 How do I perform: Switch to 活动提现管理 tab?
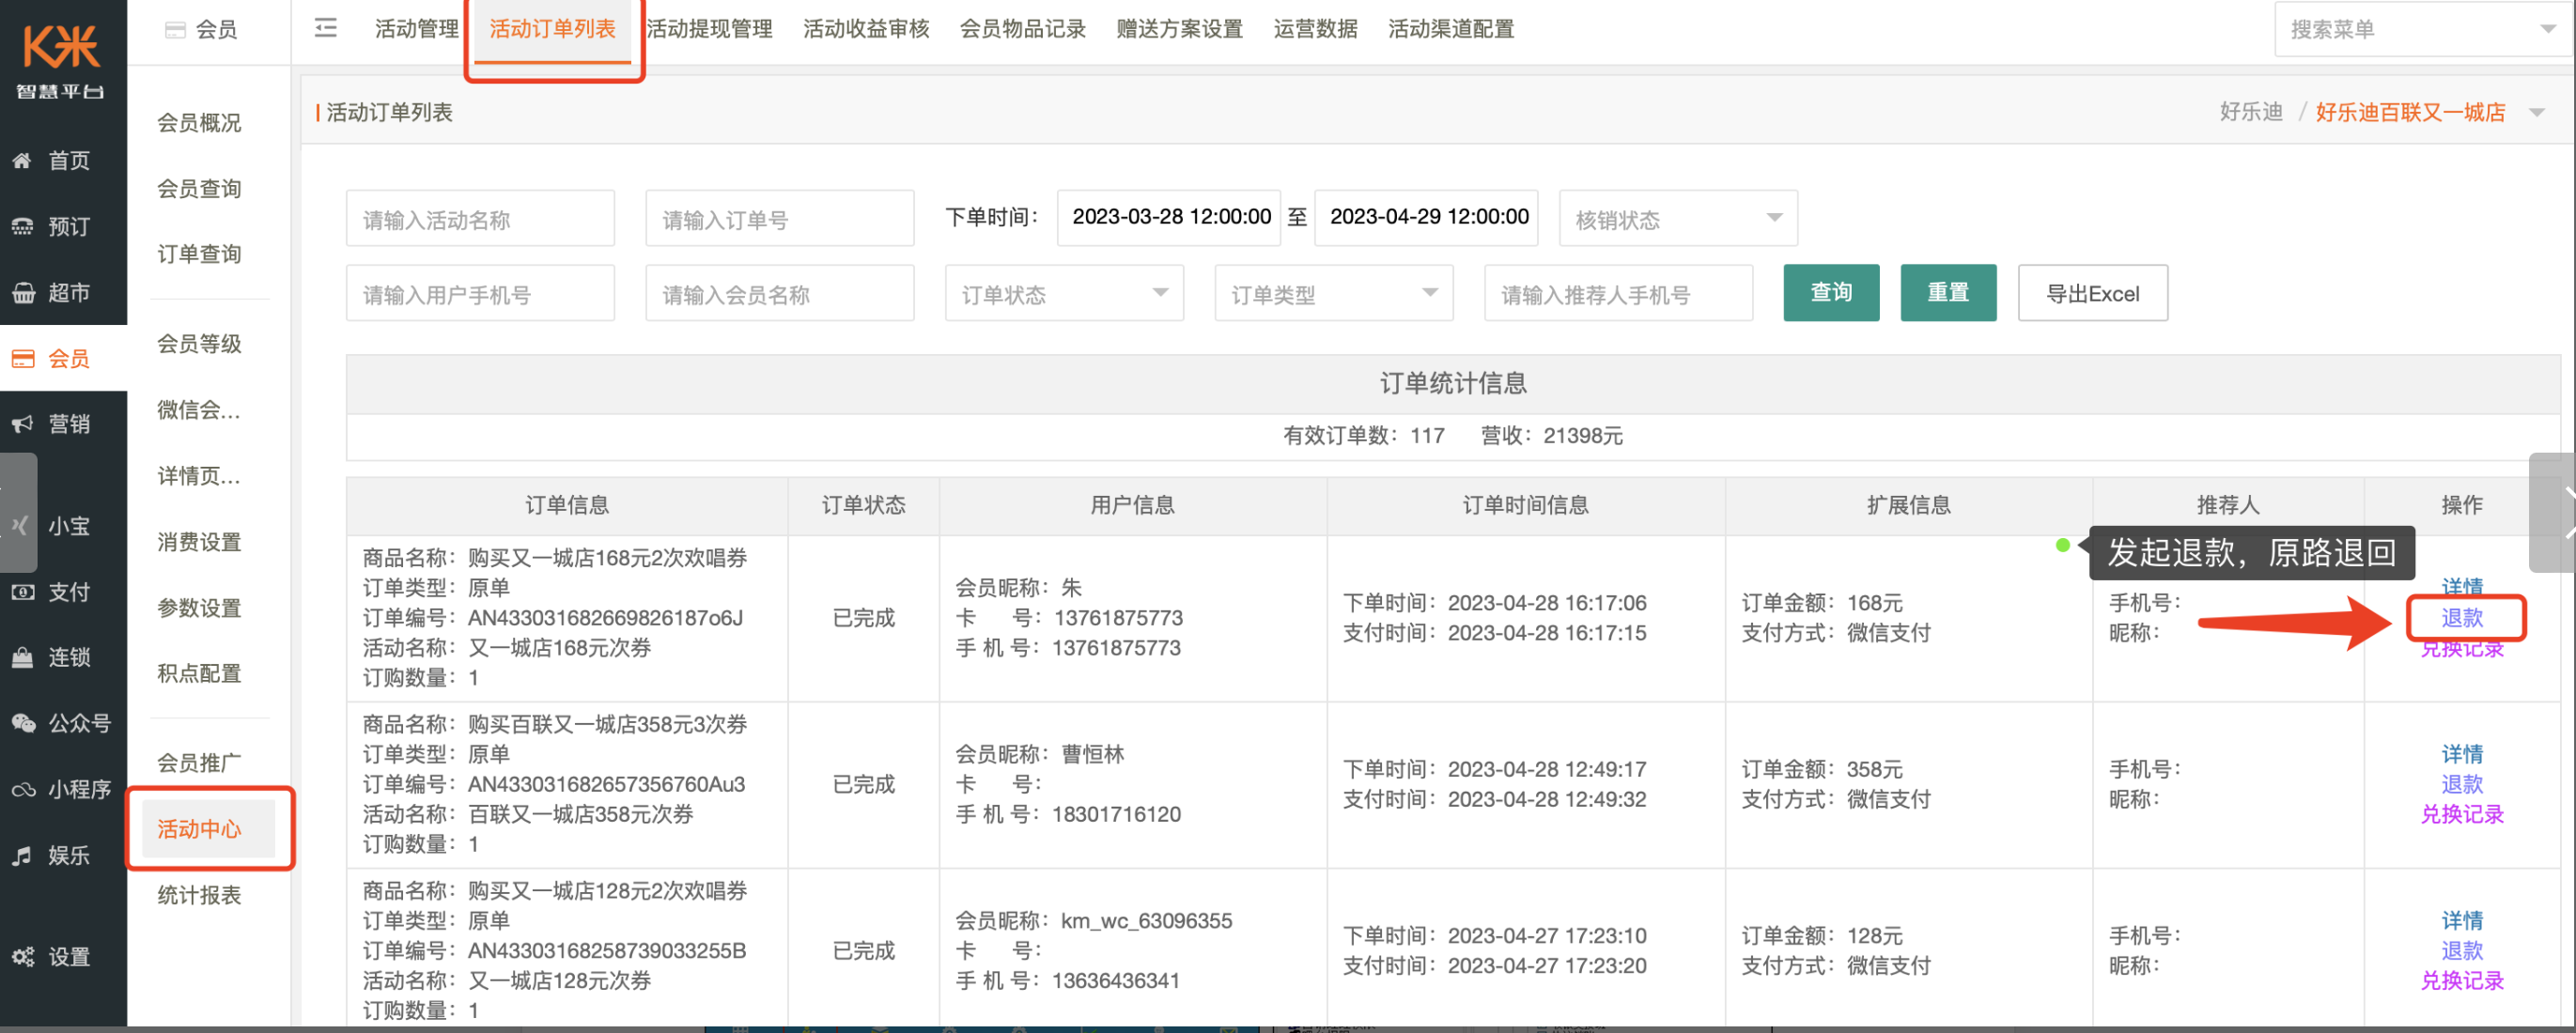[709, 29]
